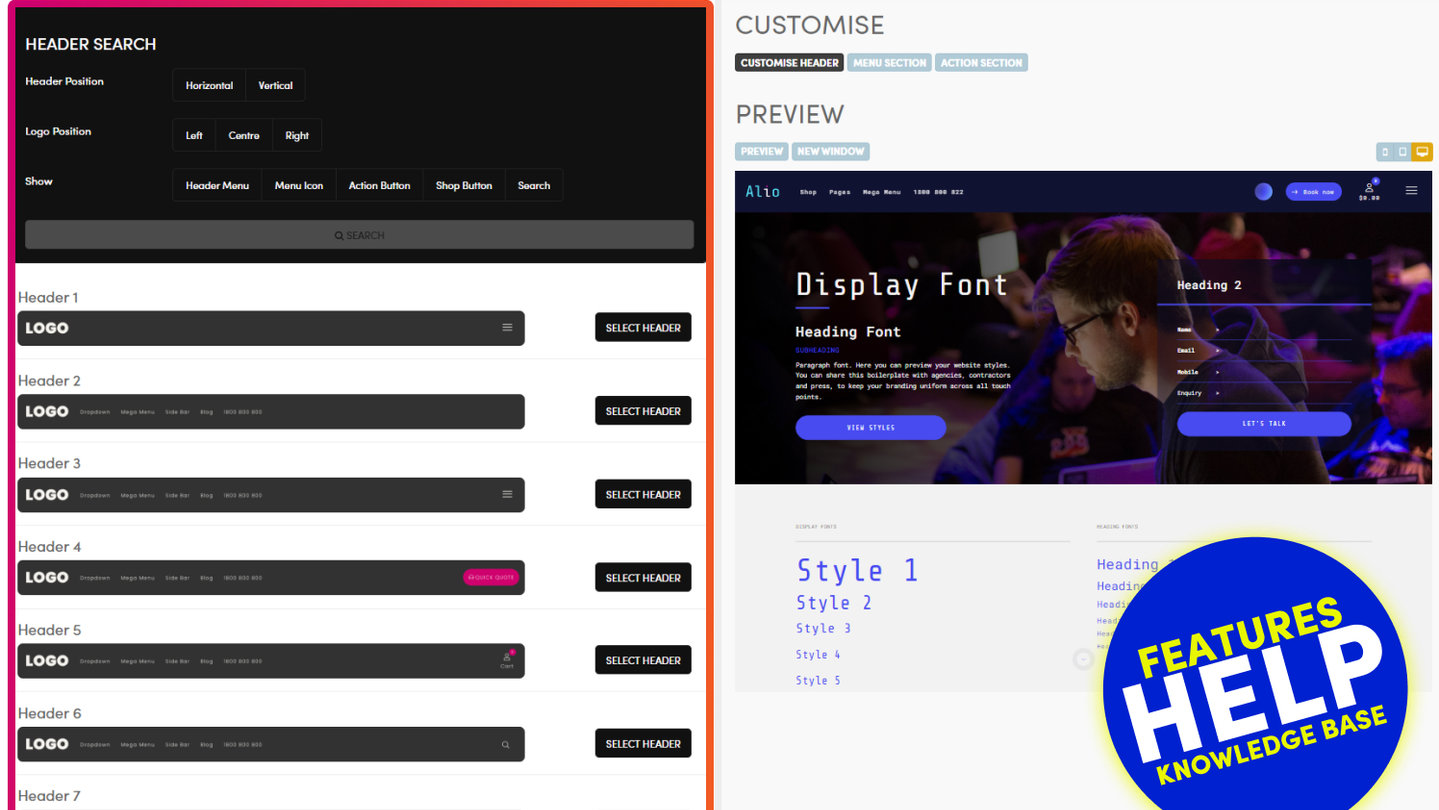This screenshot has height=810, width=1439.
Task: Switch preview to tablet device view
Action: (1403, 152)
